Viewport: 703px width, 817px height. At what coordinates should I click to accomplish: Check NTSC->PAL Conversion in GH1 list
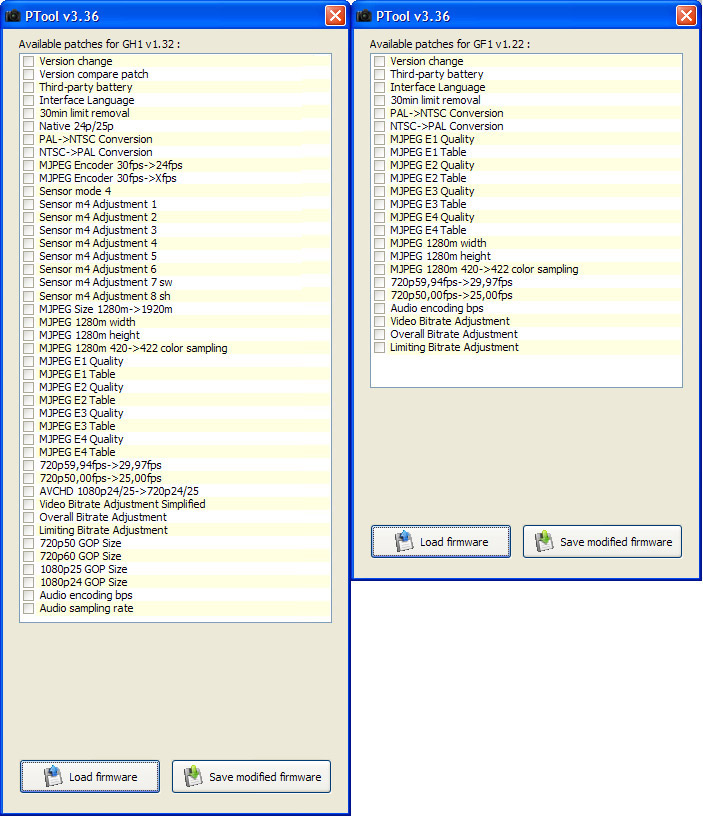[29, 153]
